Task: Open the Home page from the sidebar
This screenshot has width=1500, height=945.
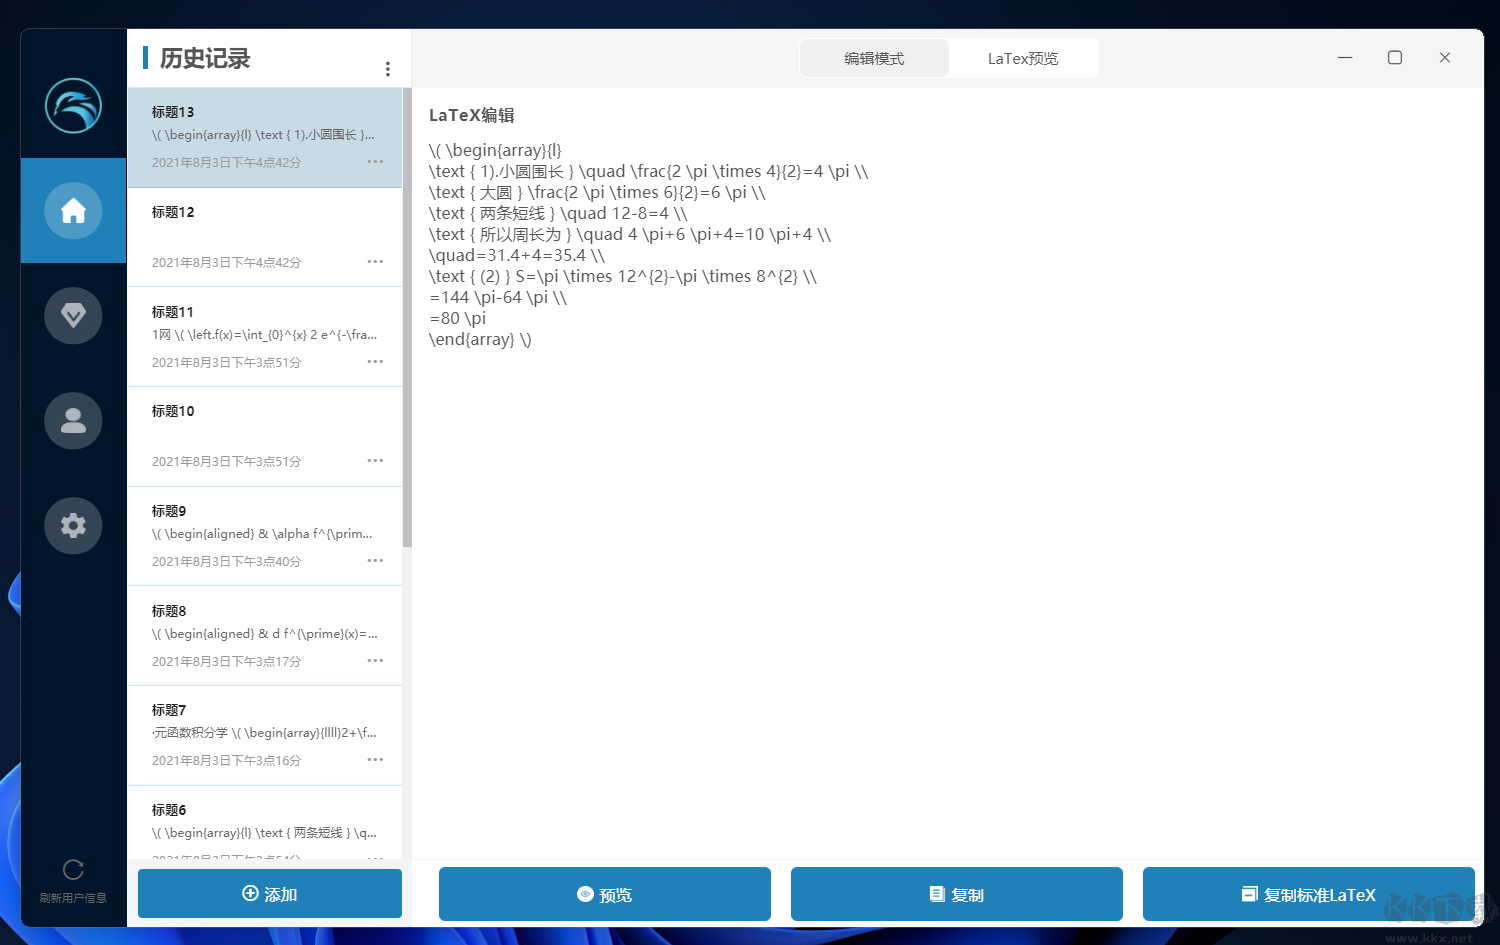Action: 73,211
